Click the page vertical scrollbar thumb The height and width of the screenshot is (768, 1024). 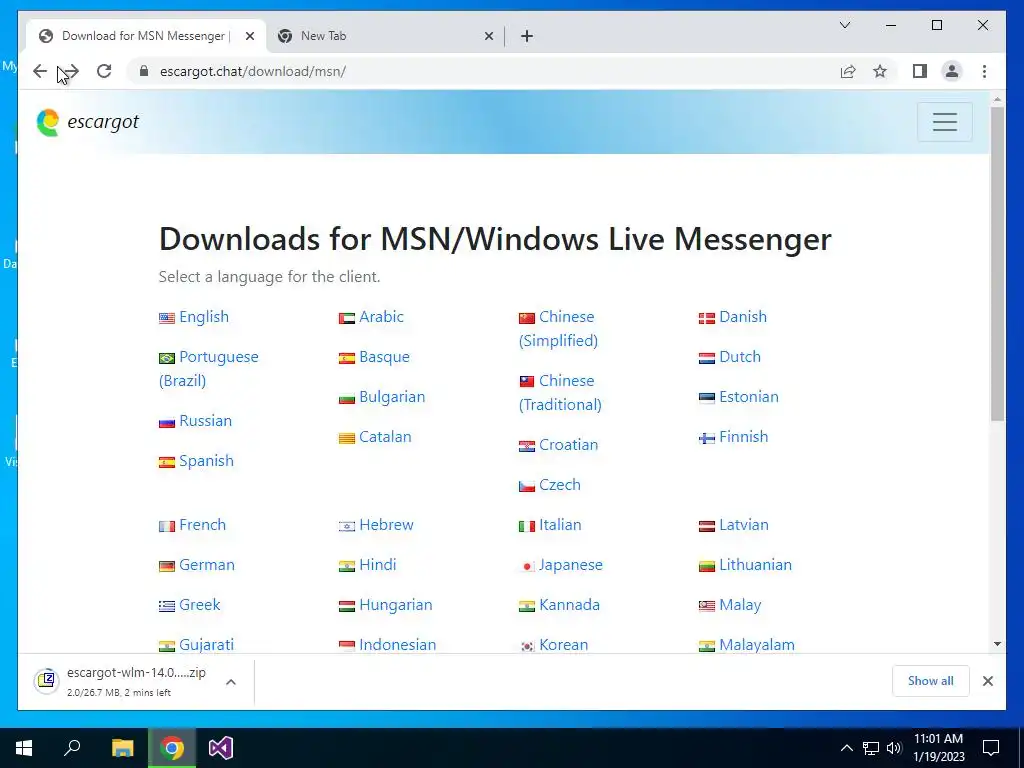point(997,264)
